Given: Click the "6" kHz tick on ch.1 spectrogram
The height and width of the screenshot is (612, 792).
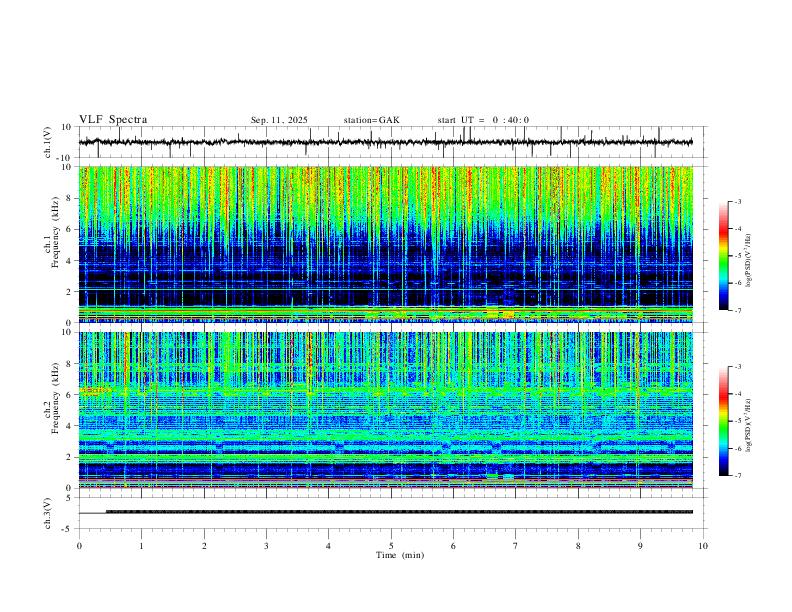Looking at the screenshot, I should click(x=69, y=229).
